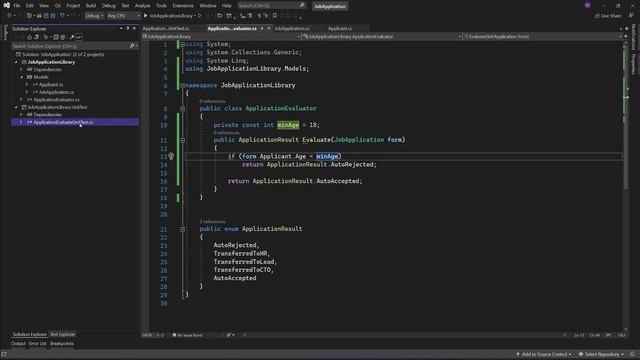Collapse the namespace code block
Viewport: 640px width, 360px height.
pyautogui.click(x=182, y=85)
